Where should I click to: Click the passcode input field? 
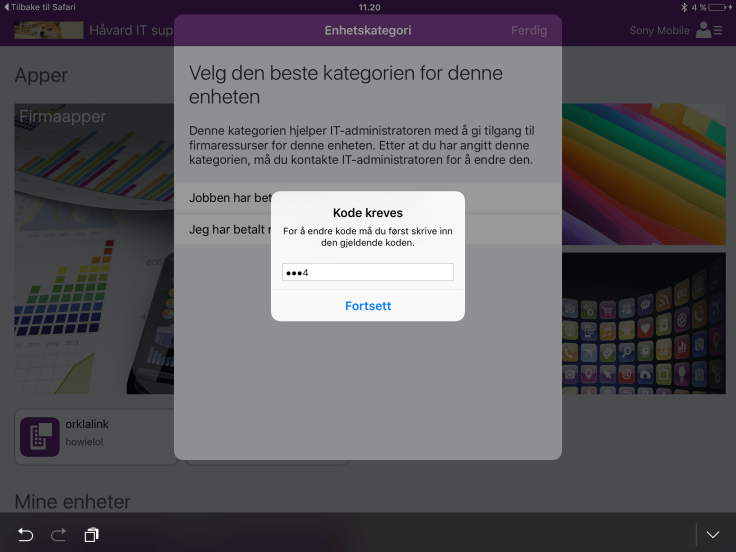point(368,272)
